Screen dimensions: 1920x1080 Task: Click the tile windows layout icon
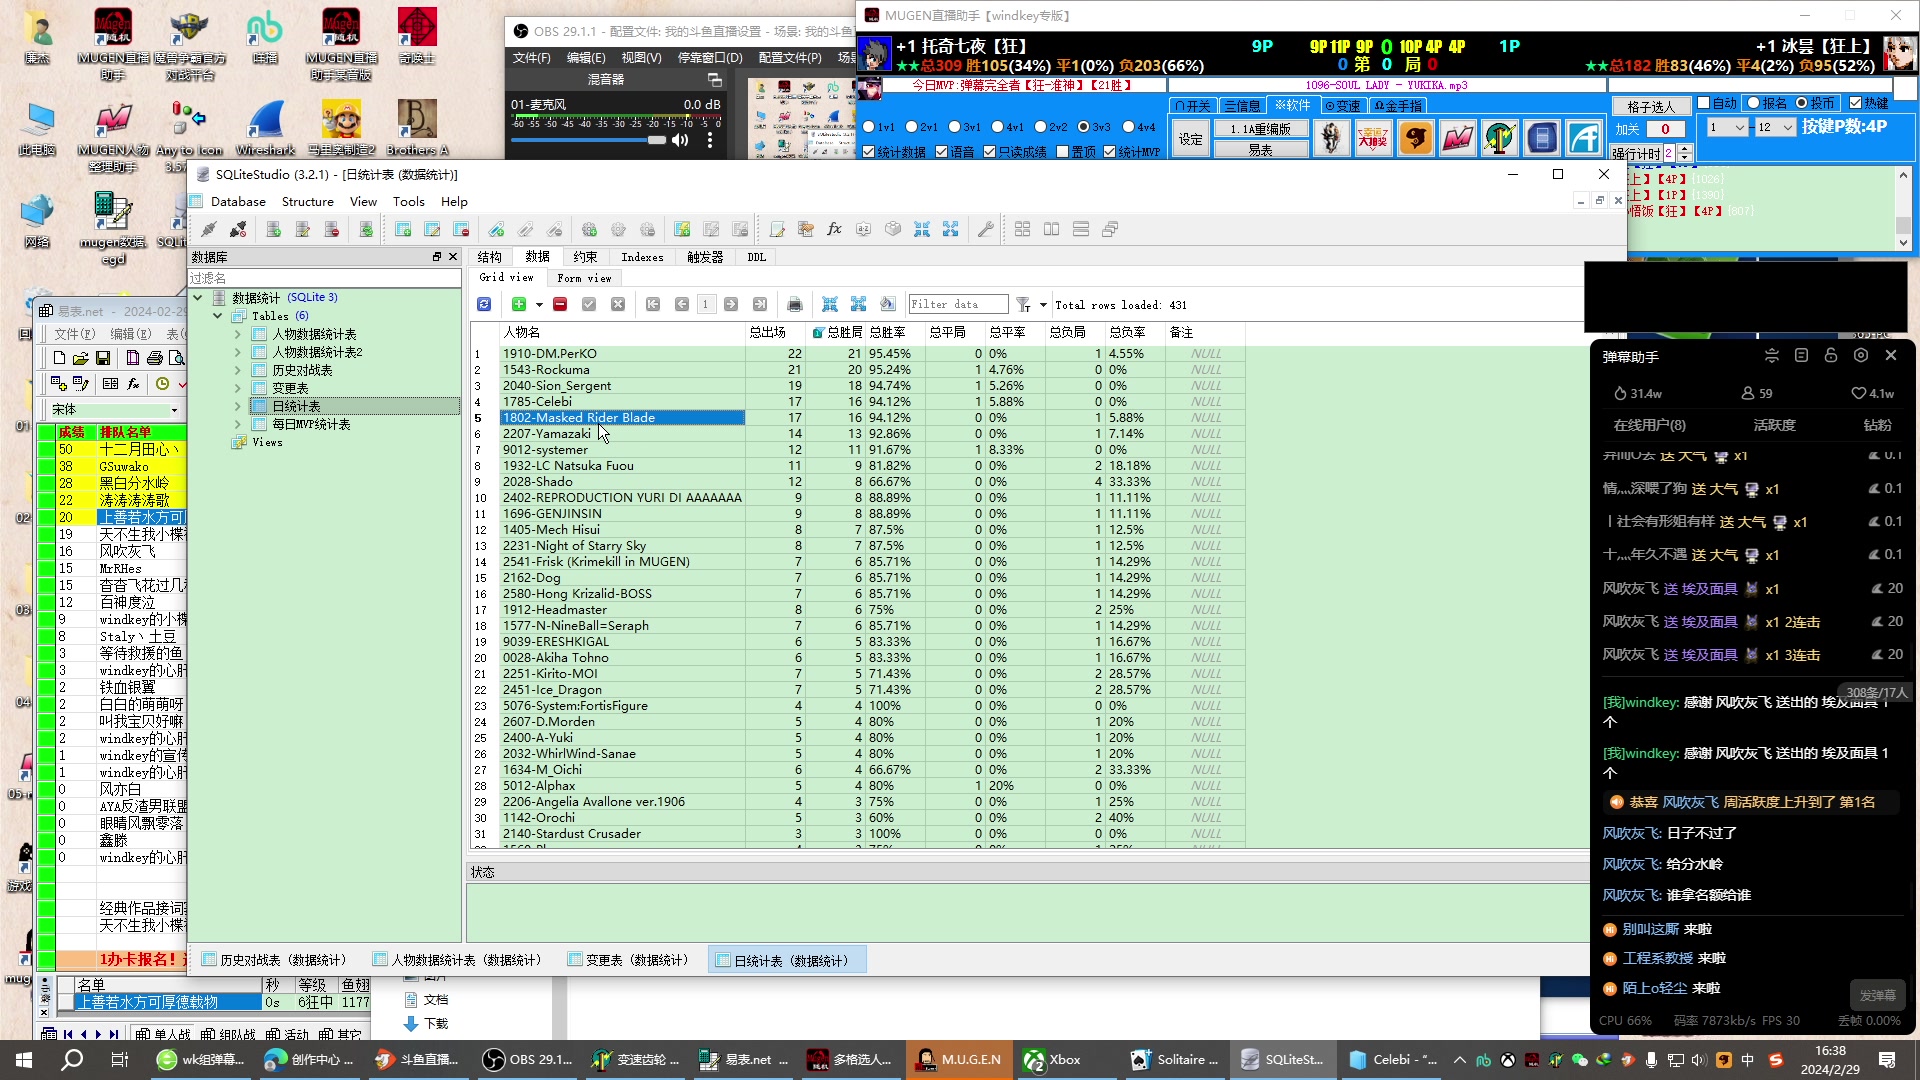(1022, 230)
